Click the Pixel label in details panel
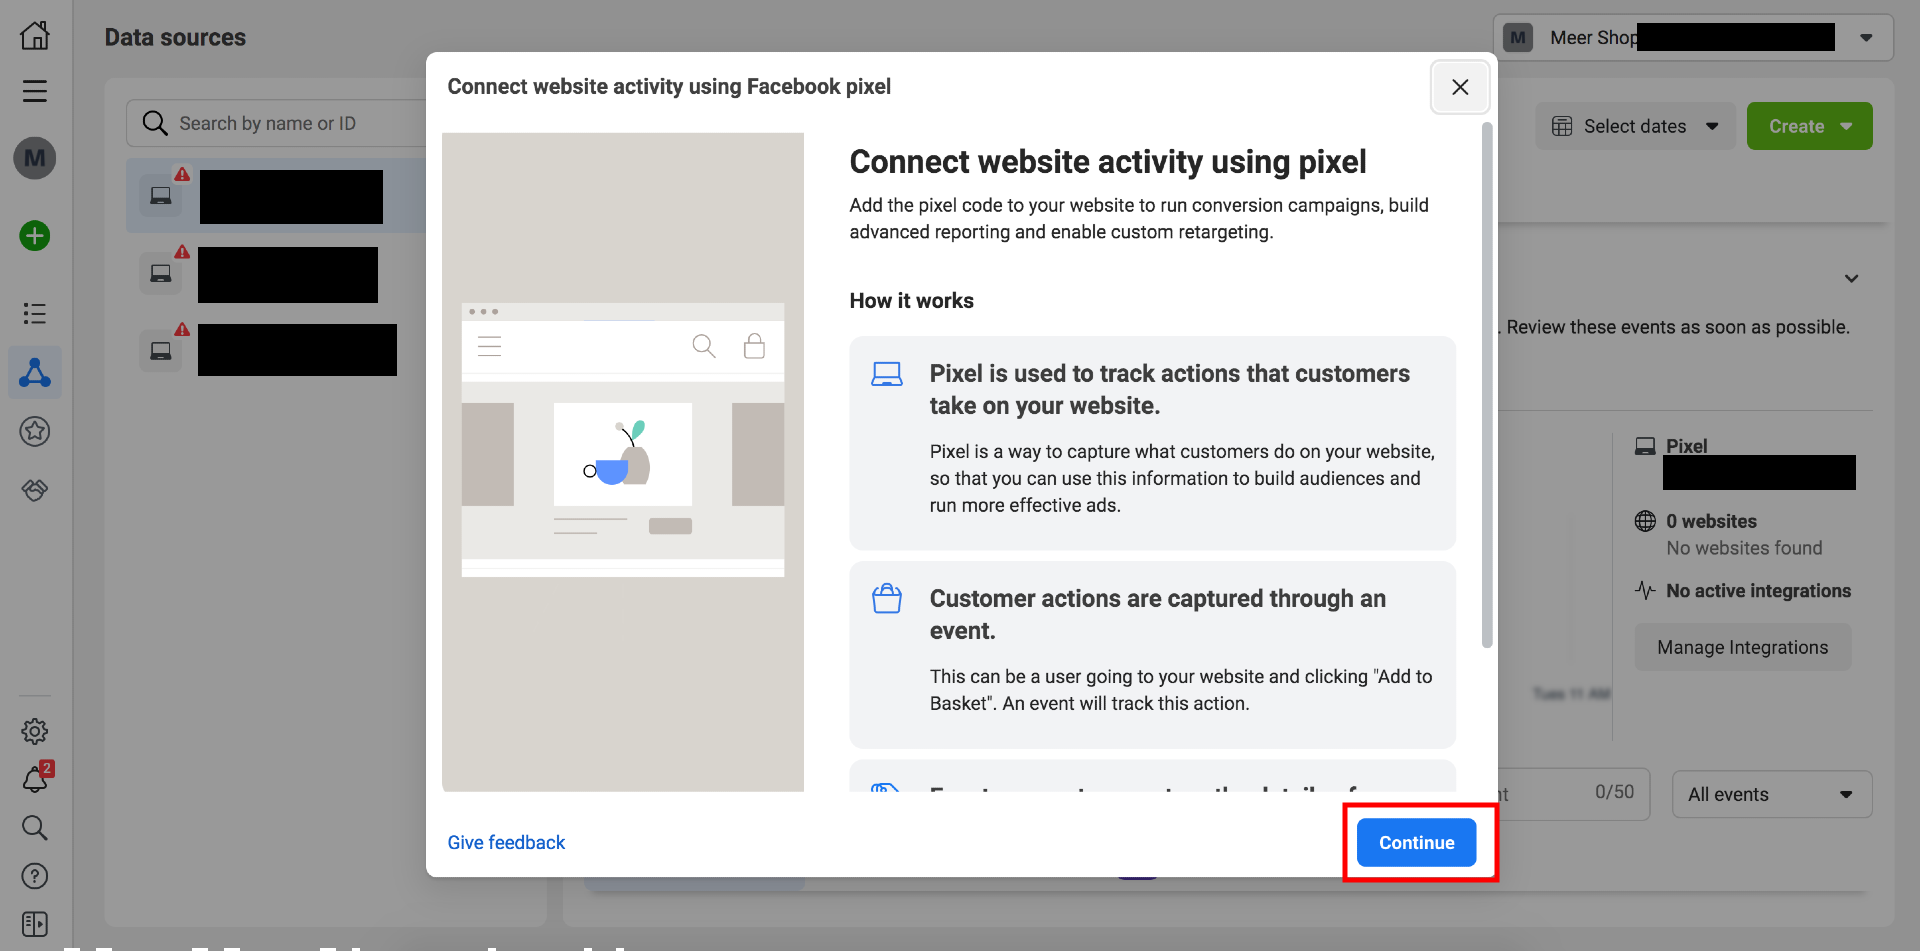This screenshot has width=1920, height=951. pos(1686,446)
